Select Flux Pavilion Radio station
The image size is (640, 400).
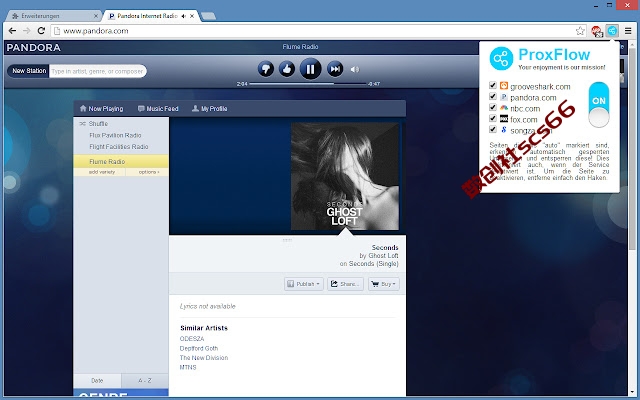115,135
